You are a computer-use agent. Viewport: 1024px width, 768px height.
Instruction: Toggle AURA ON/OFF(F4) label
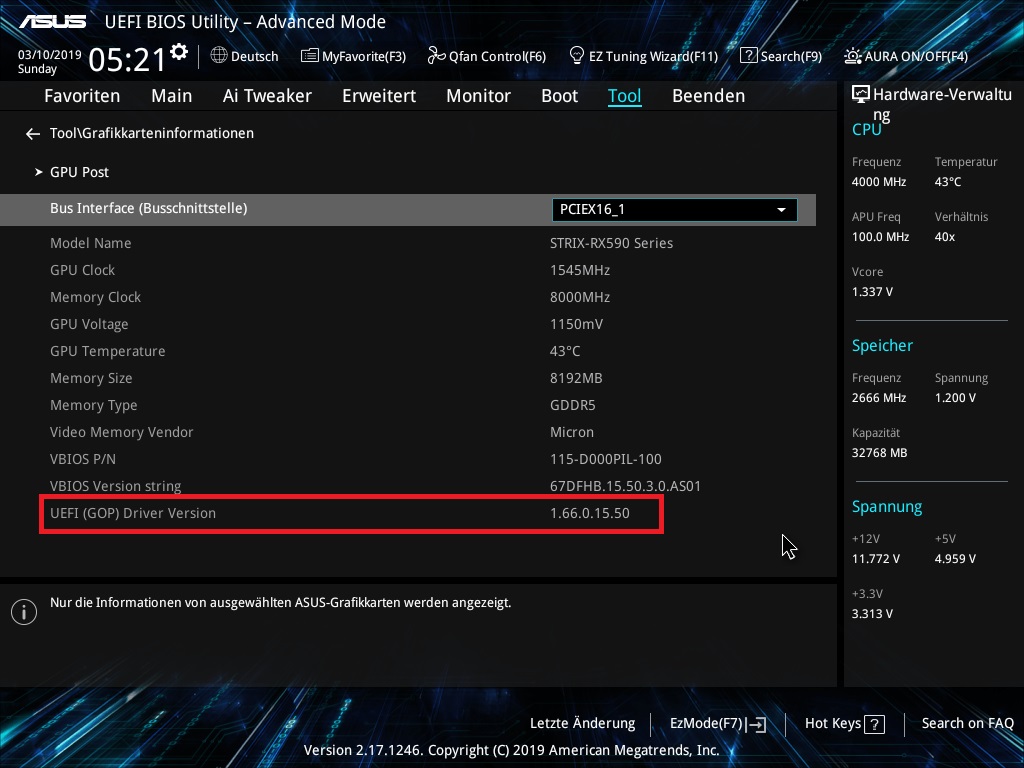pos(916,56)
